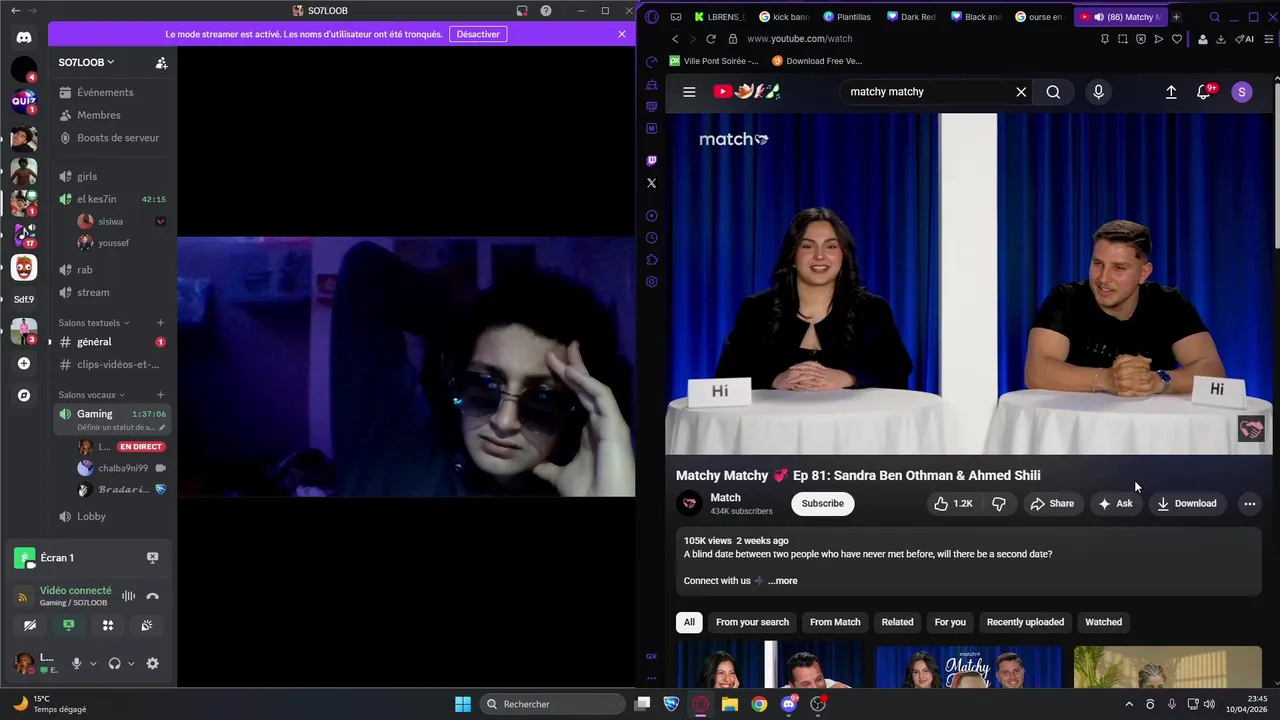Open soundboard icon in voice panel
This screenshot has height=720, width=1280.
pyautogui.click(x=146, y=625)
